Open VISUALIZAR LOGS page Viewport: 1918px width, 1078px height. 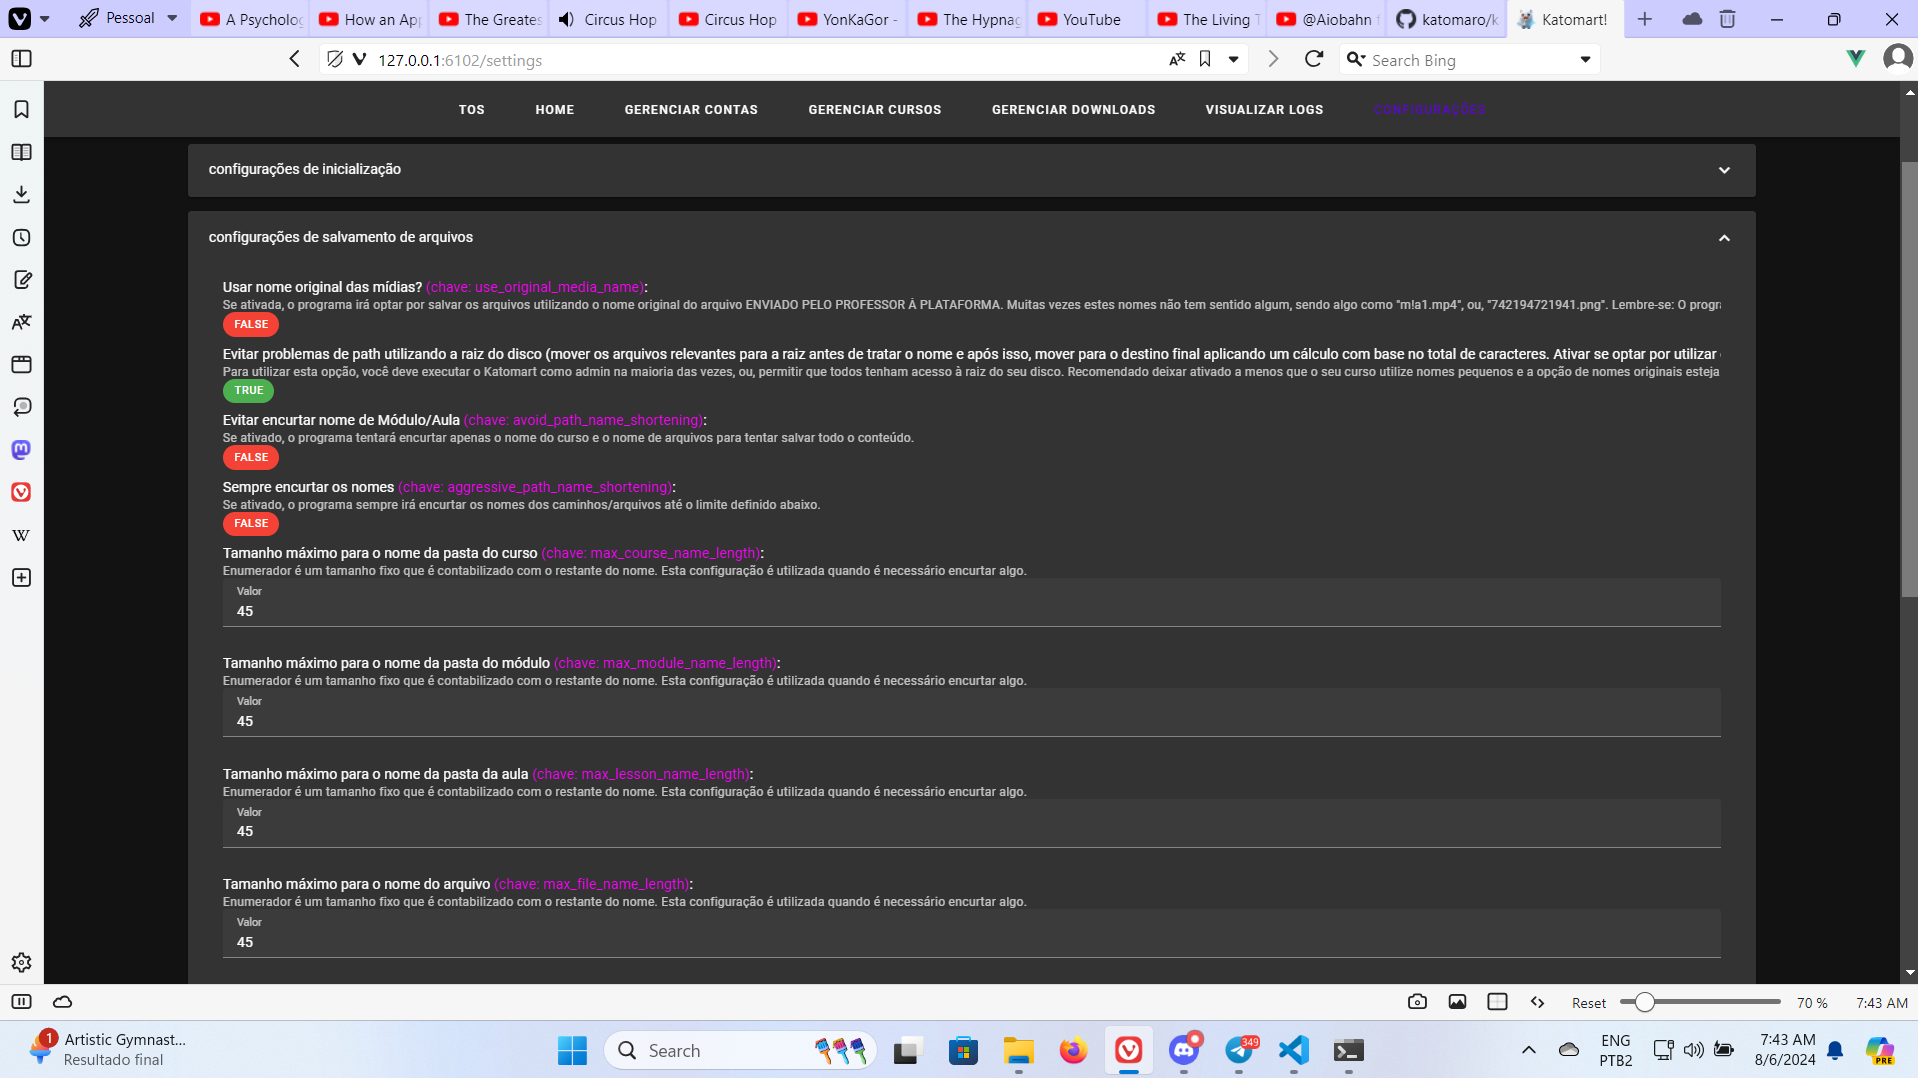(x=1264, y=110)
